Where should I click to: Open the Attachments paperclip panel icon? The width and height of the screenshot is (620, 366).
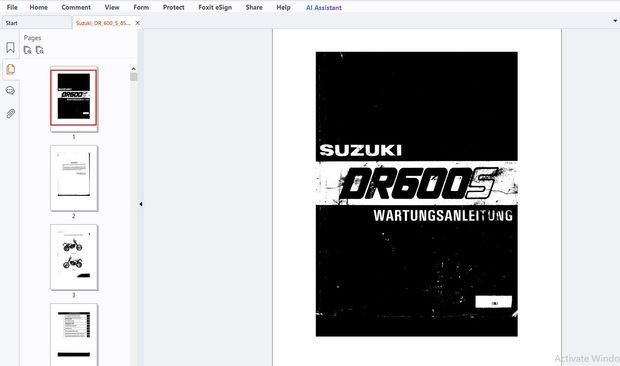pyautogui.click(x=10, y=114)
